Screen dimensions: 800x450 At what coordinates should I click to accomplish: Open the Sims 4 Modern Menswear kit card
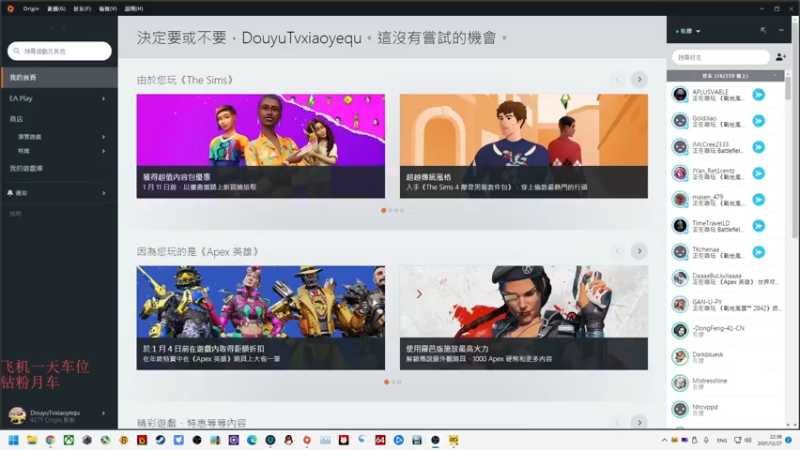(524, 146)
